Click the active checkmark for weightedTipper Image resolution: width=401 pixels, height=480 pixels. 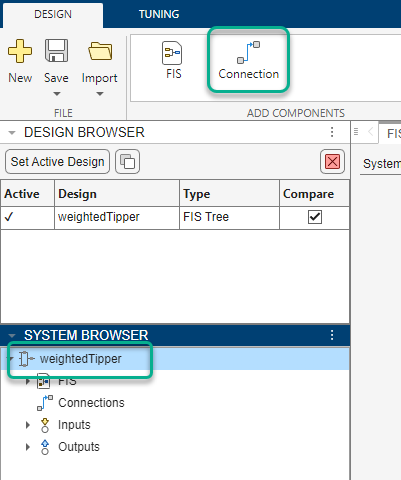(9, 217)
